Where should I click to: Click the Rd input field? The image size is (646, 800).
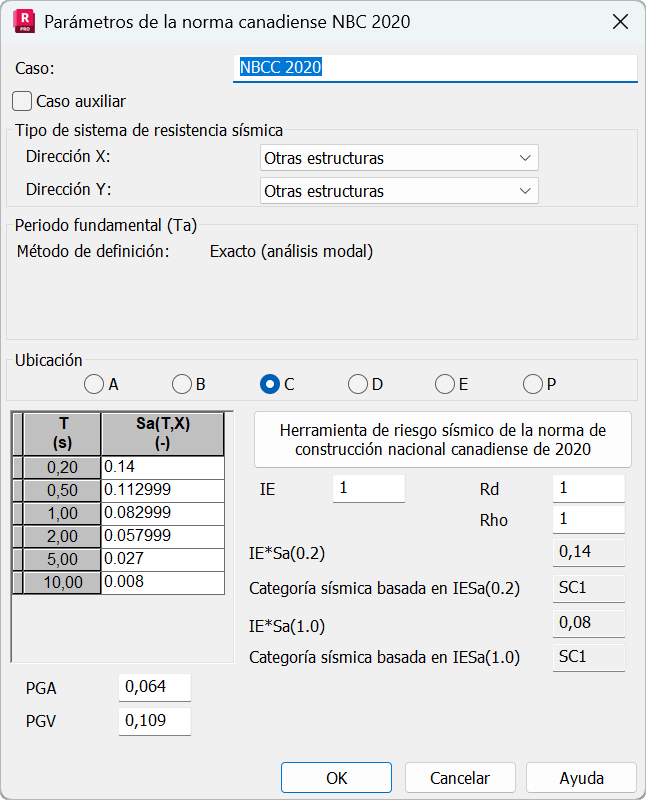coord(589,488)
